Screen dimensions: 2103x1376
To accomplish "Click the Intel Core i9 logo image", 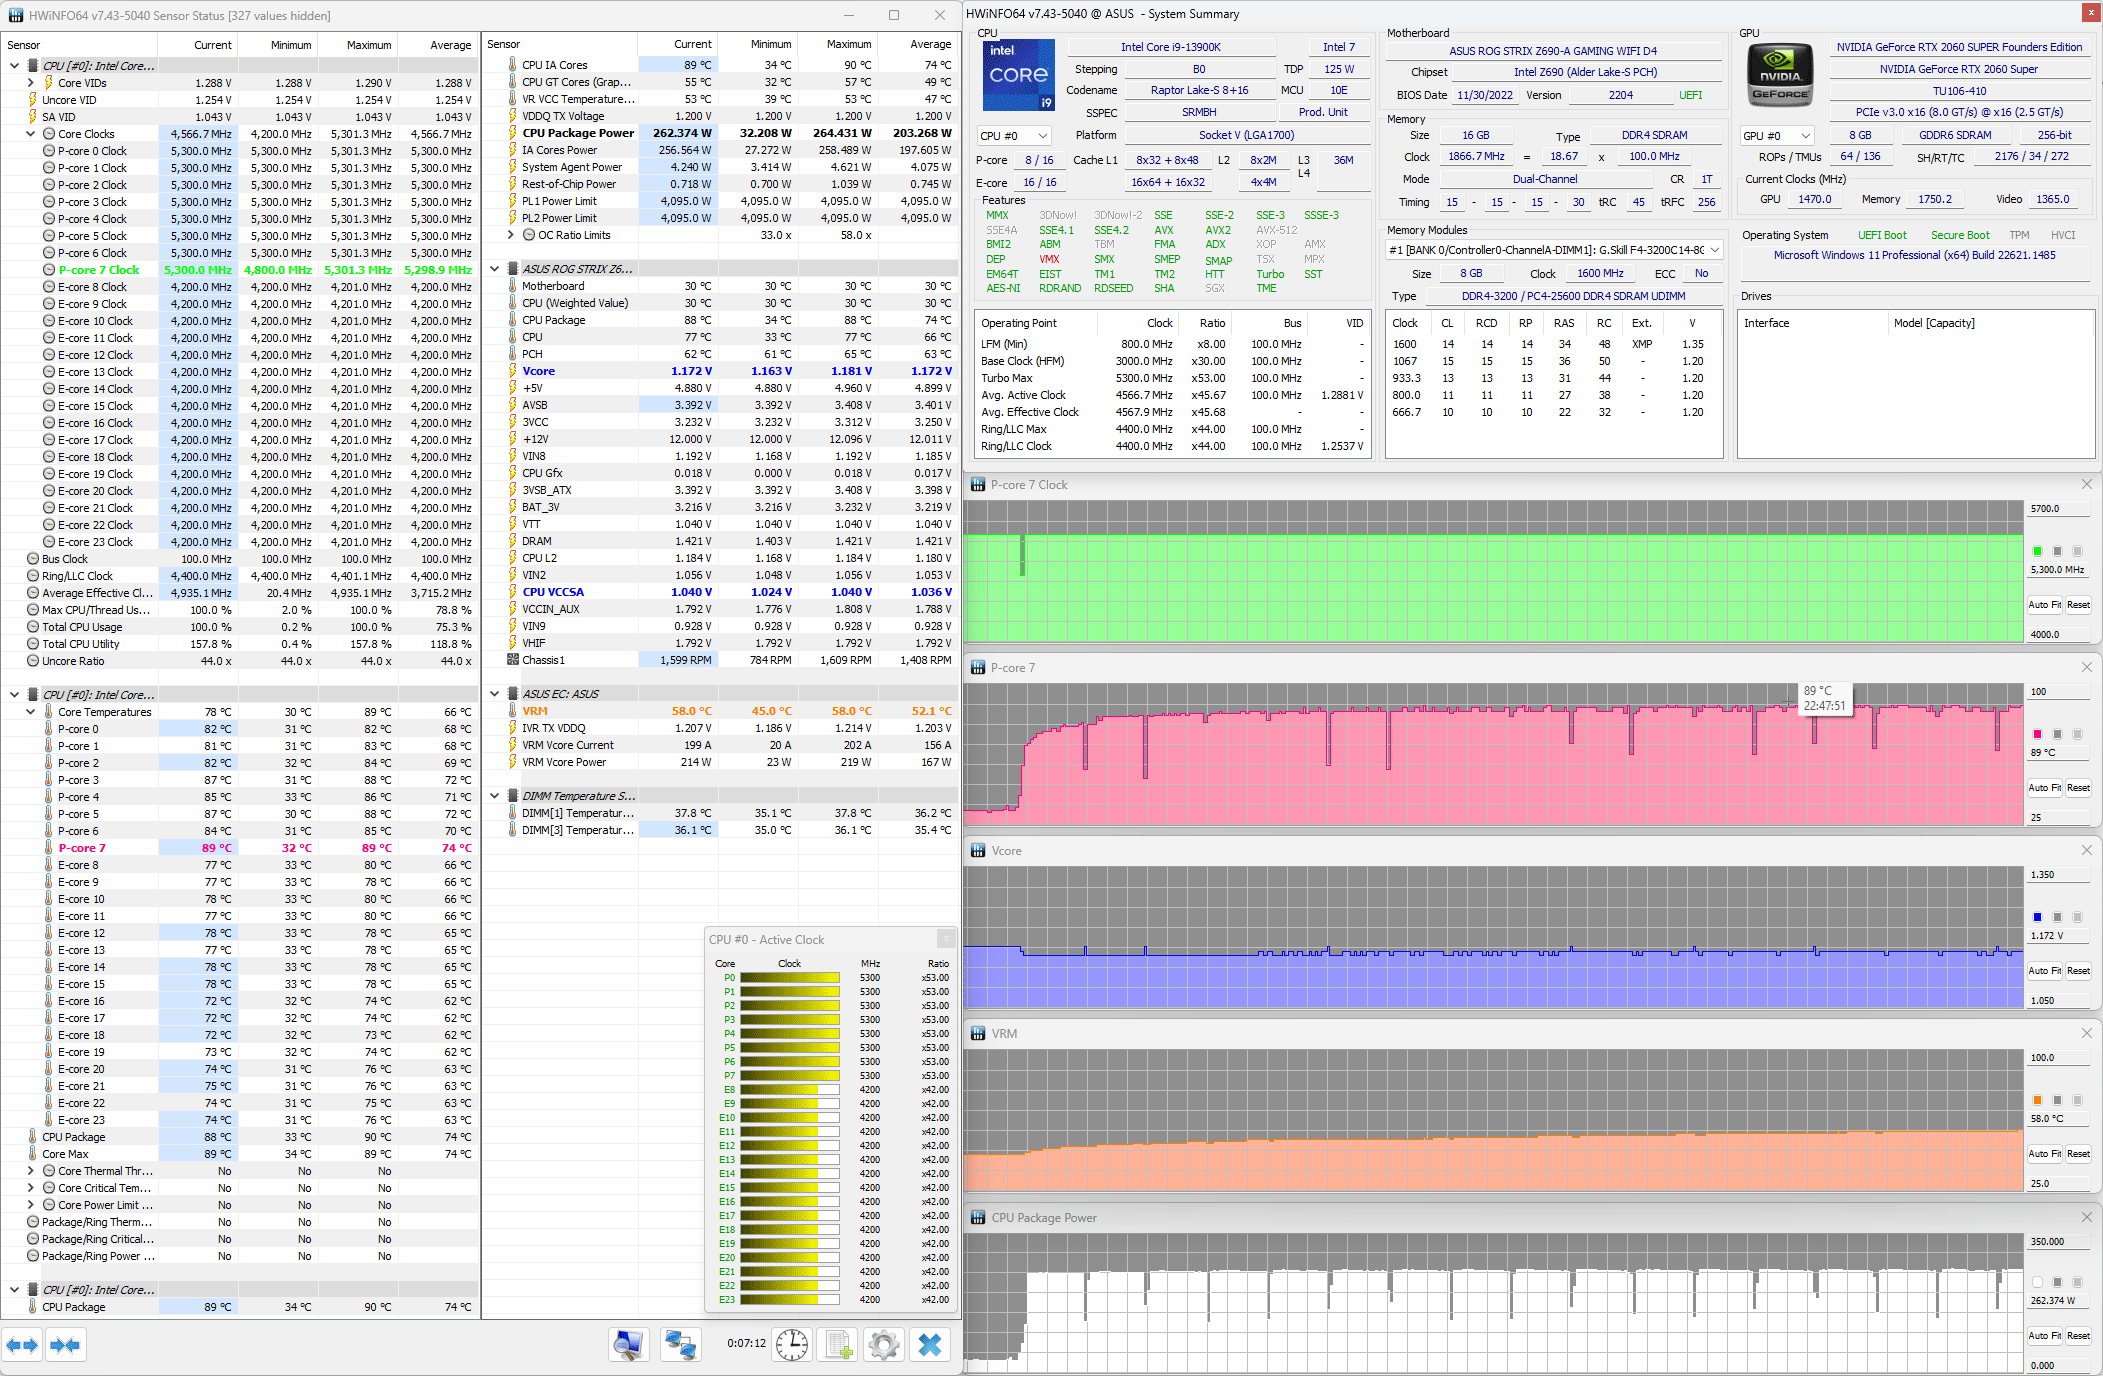I will click(1018, 75).
